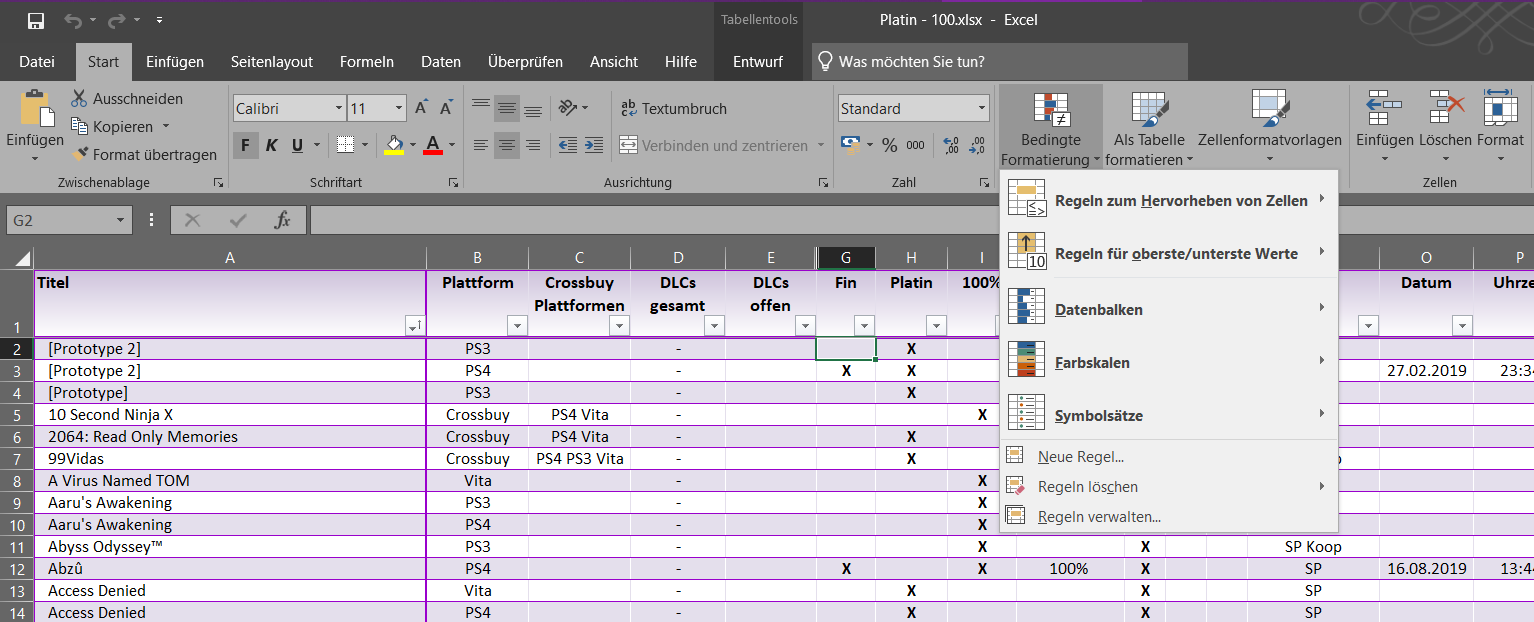The image size is (1534, 622).
Task: Click the red font color swatch
Action: pos(433,145)
